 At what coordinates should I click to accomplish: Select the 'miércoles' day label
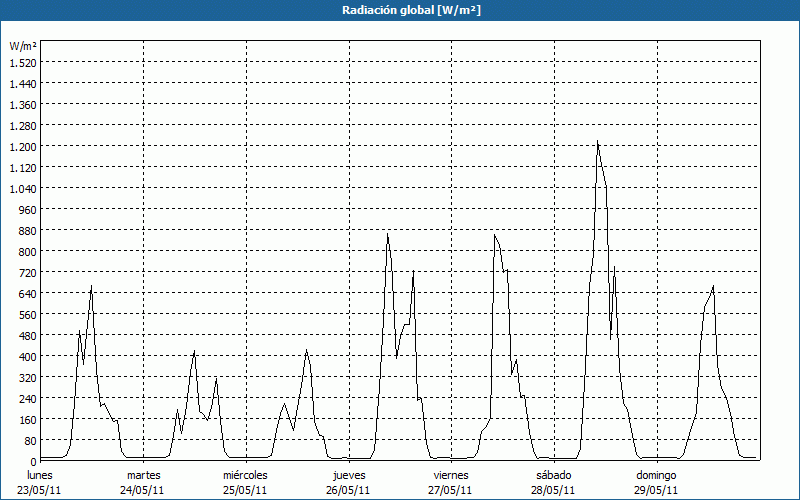[245, 475]
